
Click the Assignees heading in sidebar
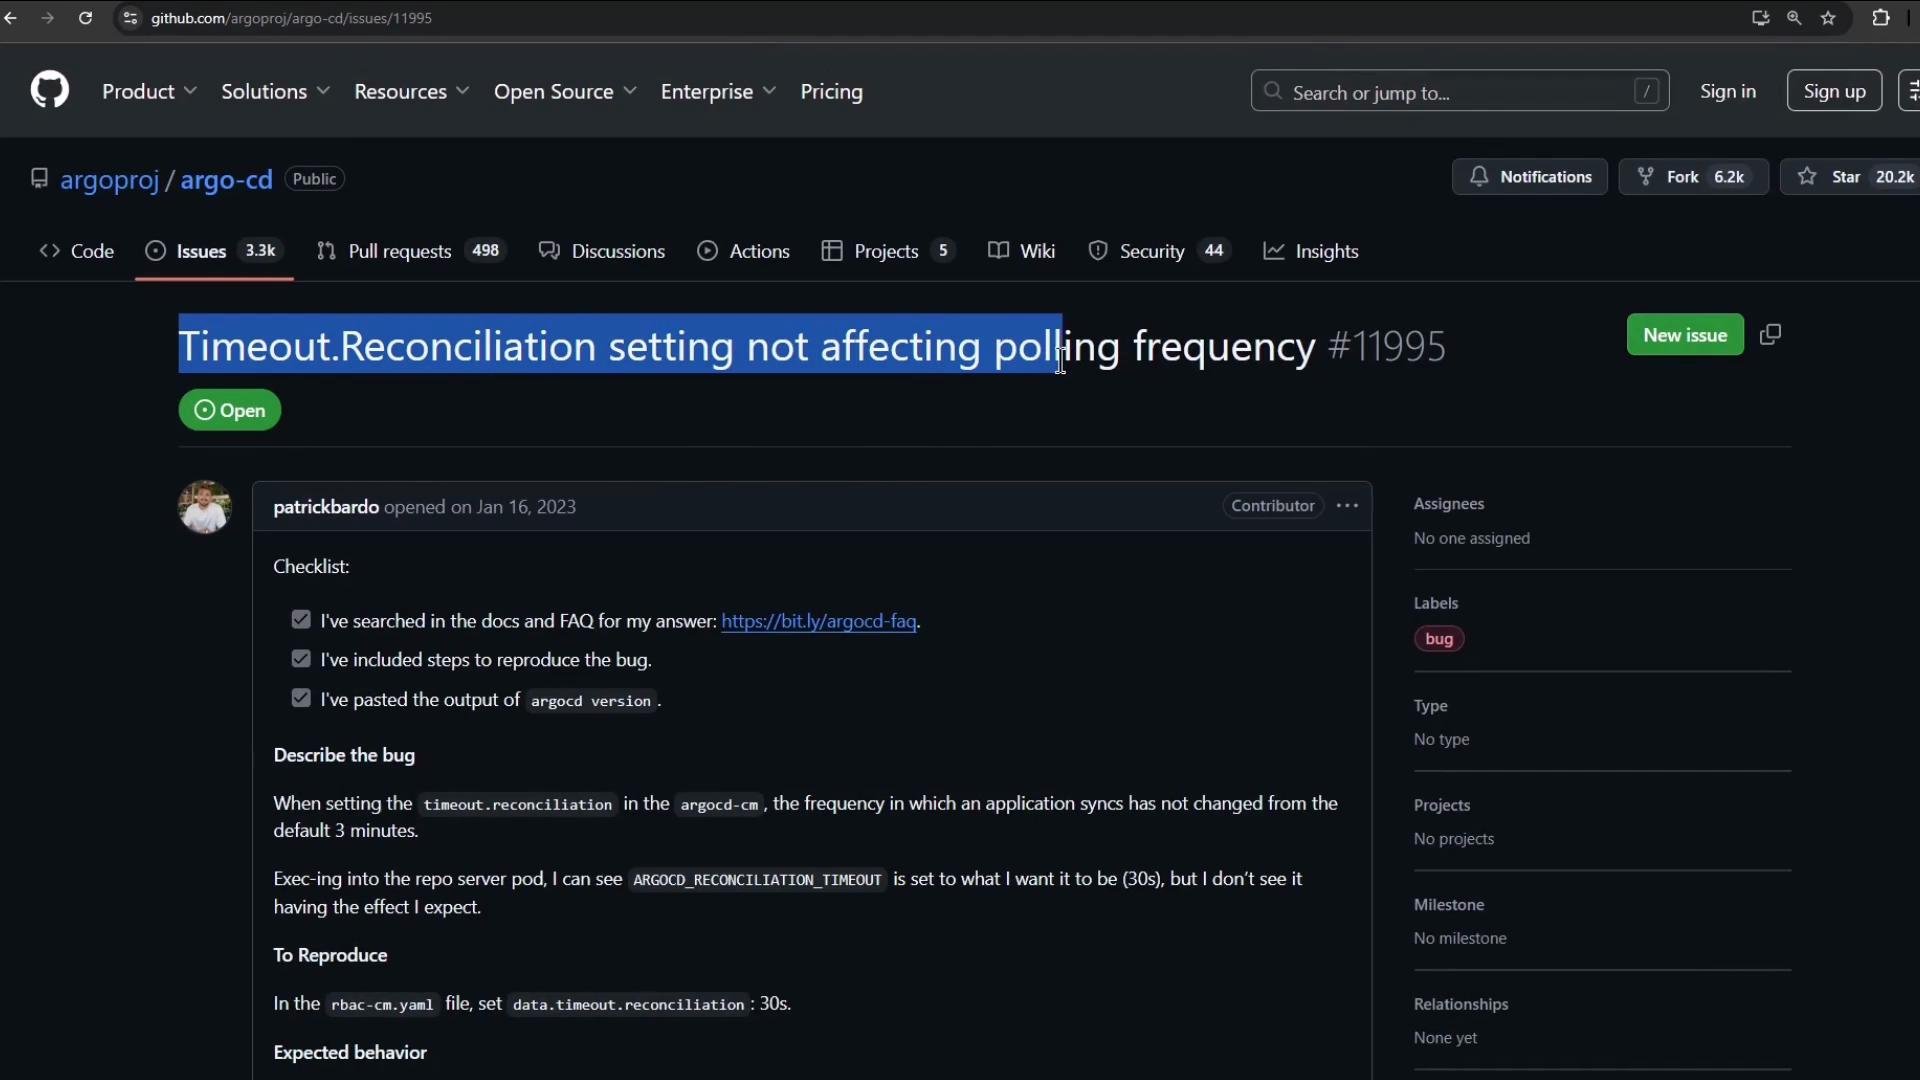pyautogui.click(x=1449, y=504)
